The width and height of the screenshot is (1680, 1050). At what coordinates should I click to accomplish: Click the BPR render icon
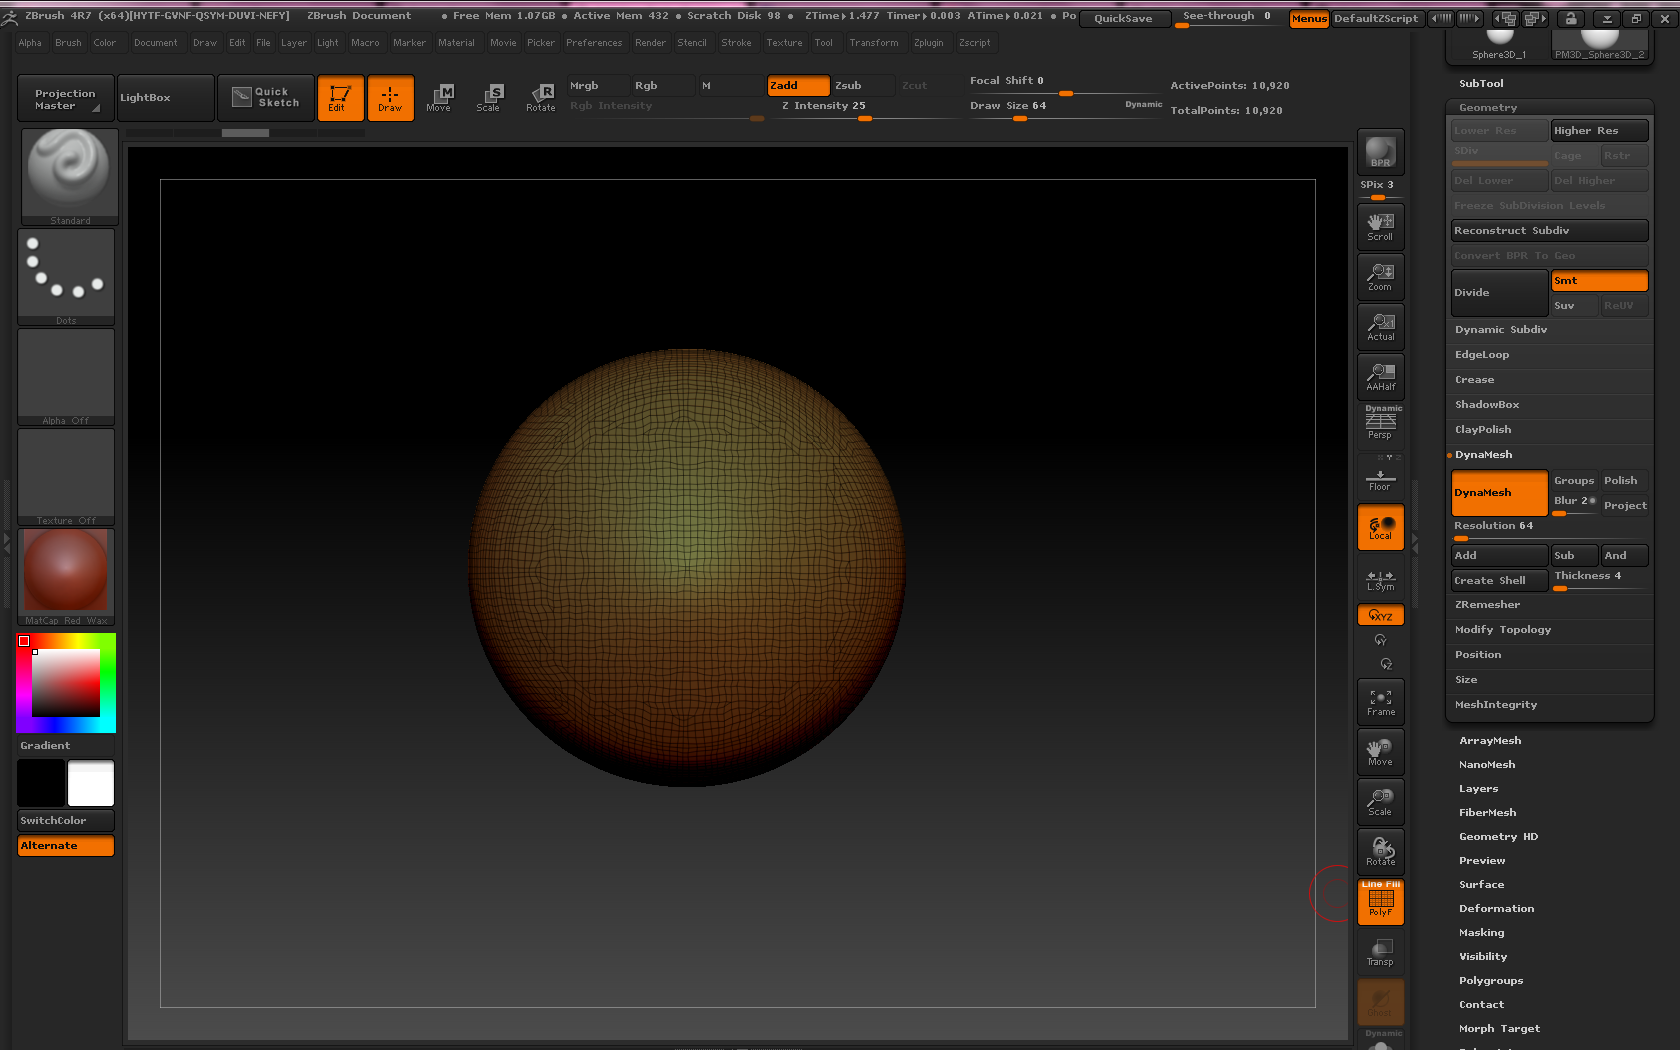pyautogui.click(x=1380, y=152)
